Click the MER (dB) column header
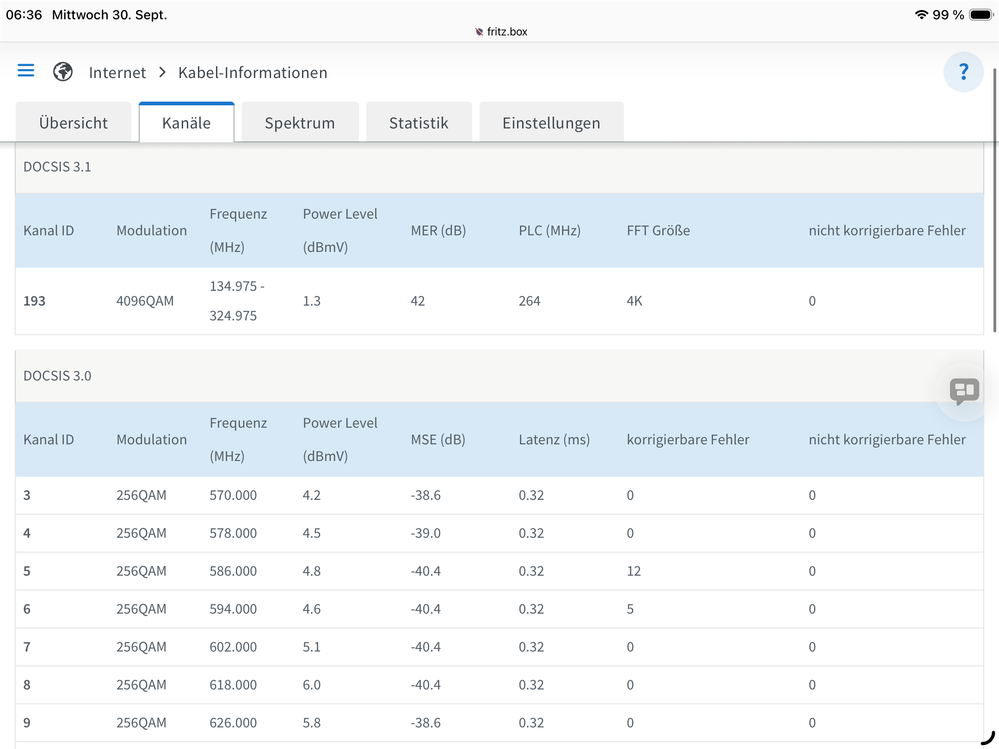999x749 pixels. 438,231
